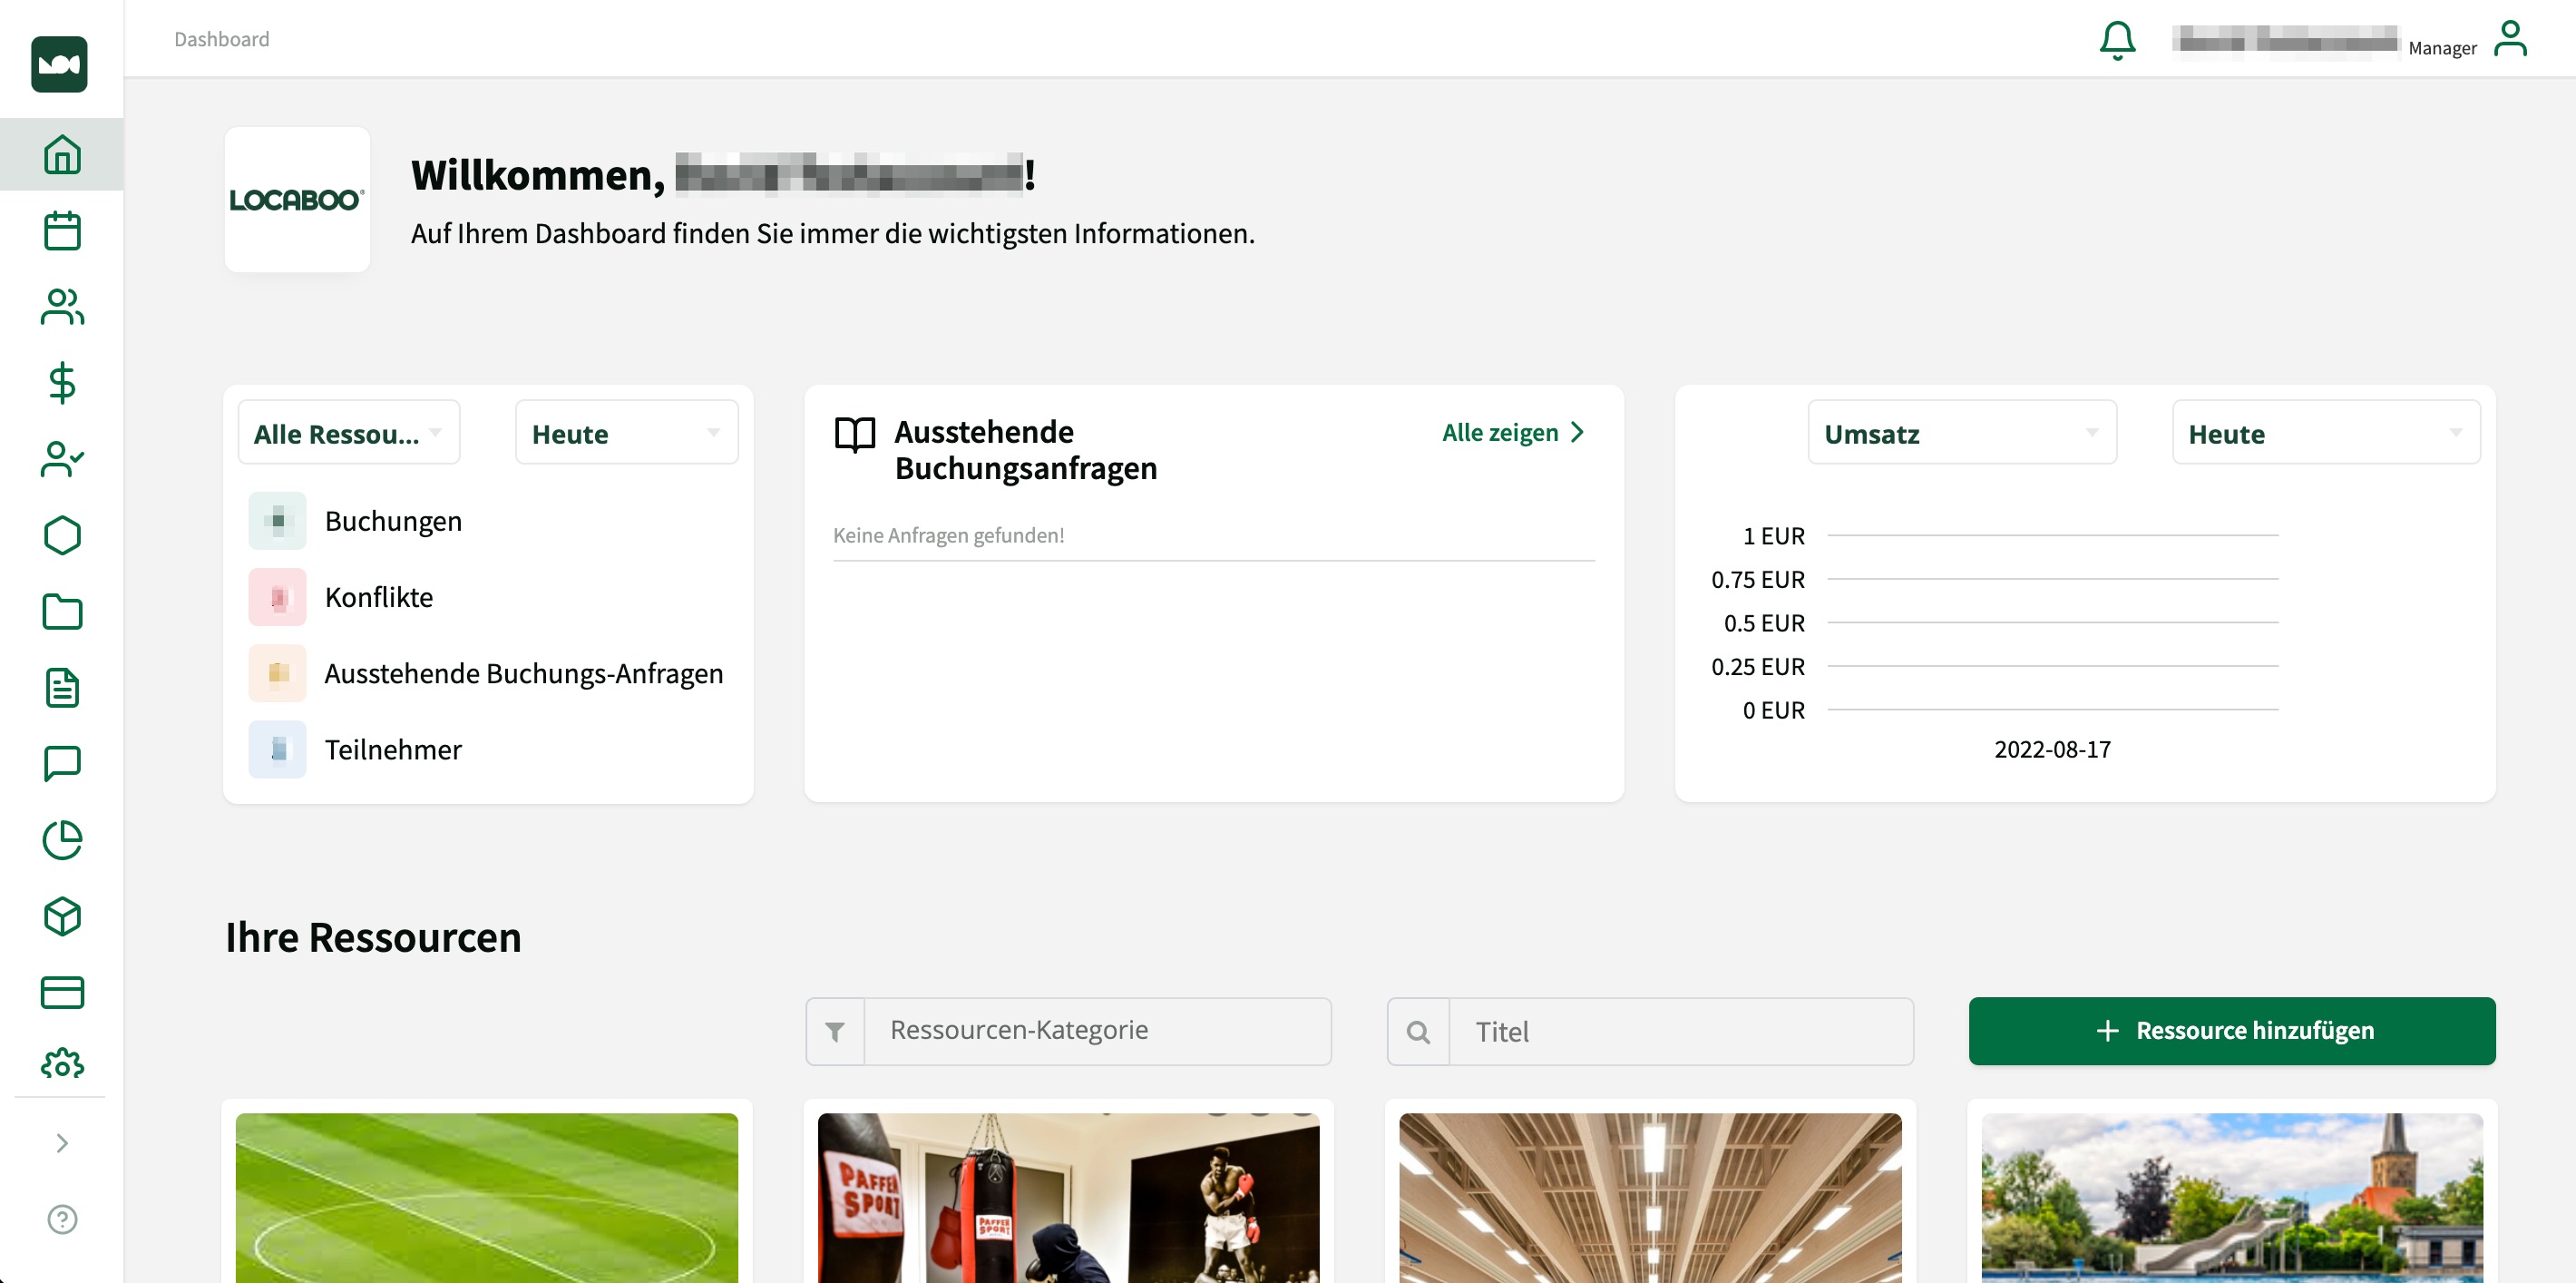Open notifications bell icon
The height and width of the screenshot is (1283, 2576).
2117,40
